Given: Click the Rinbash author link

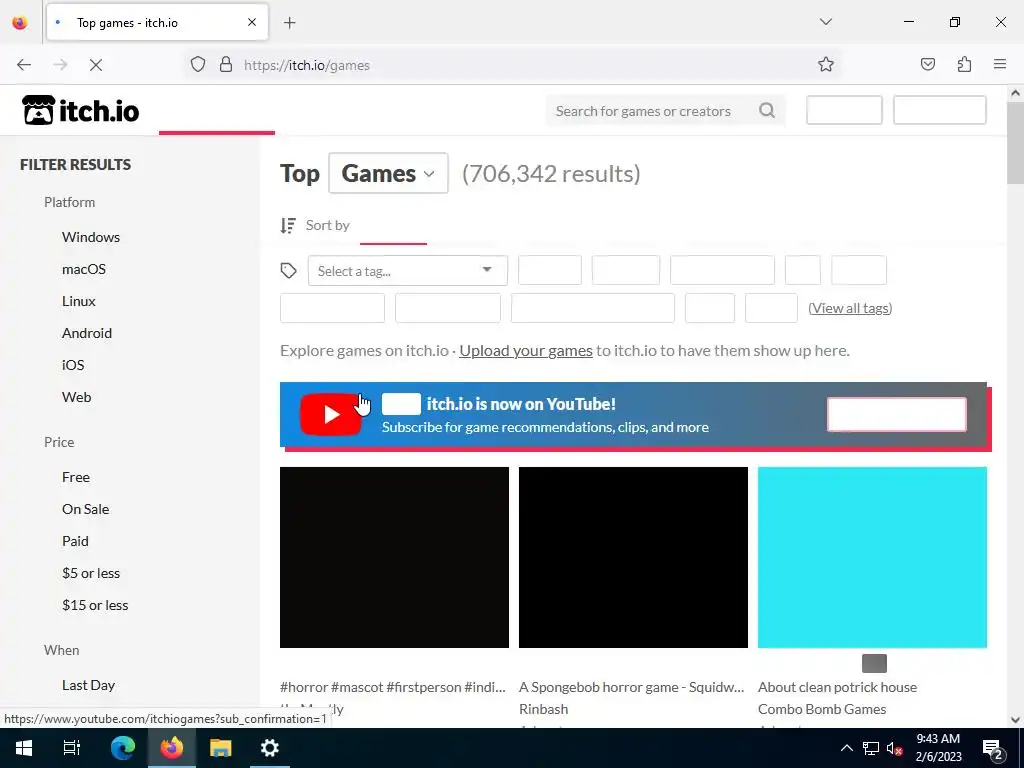Looking at the screenshot, I should (x=543, y=709).
